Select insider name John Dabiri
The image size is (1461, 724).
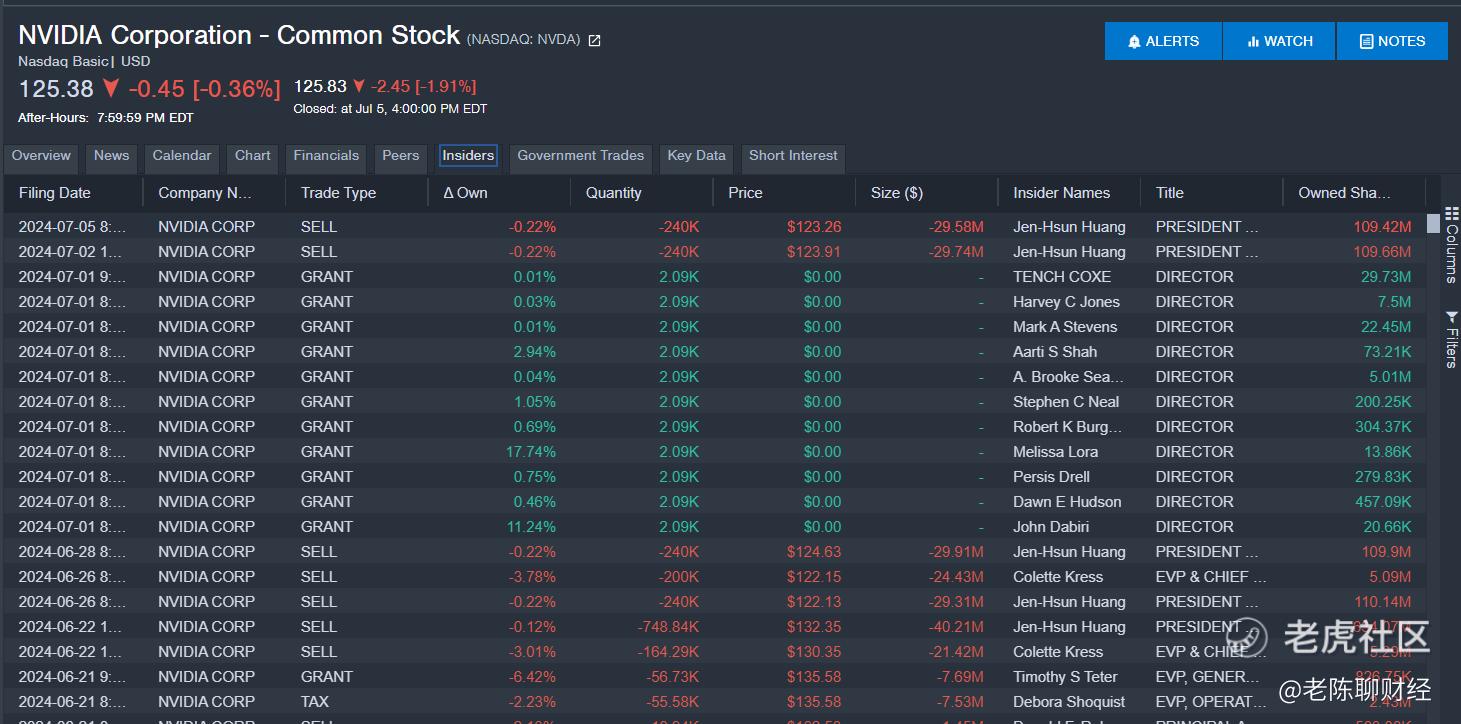pyautogui.click(x=1051, y=527)
